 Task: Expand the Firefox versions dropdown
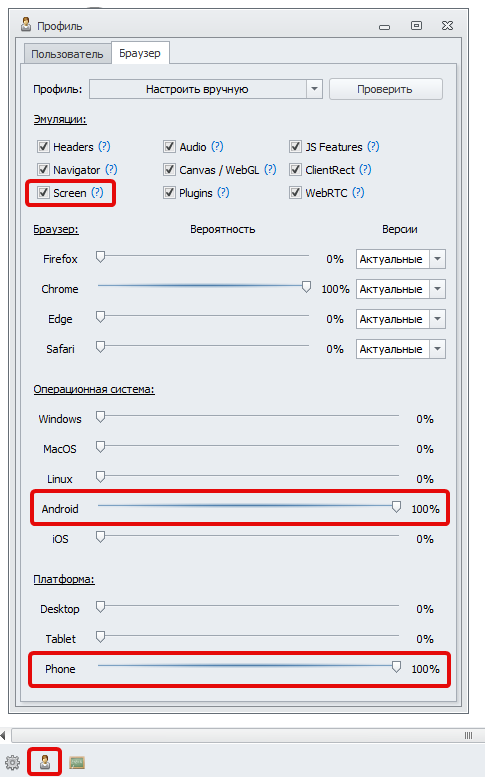point(437,259)
